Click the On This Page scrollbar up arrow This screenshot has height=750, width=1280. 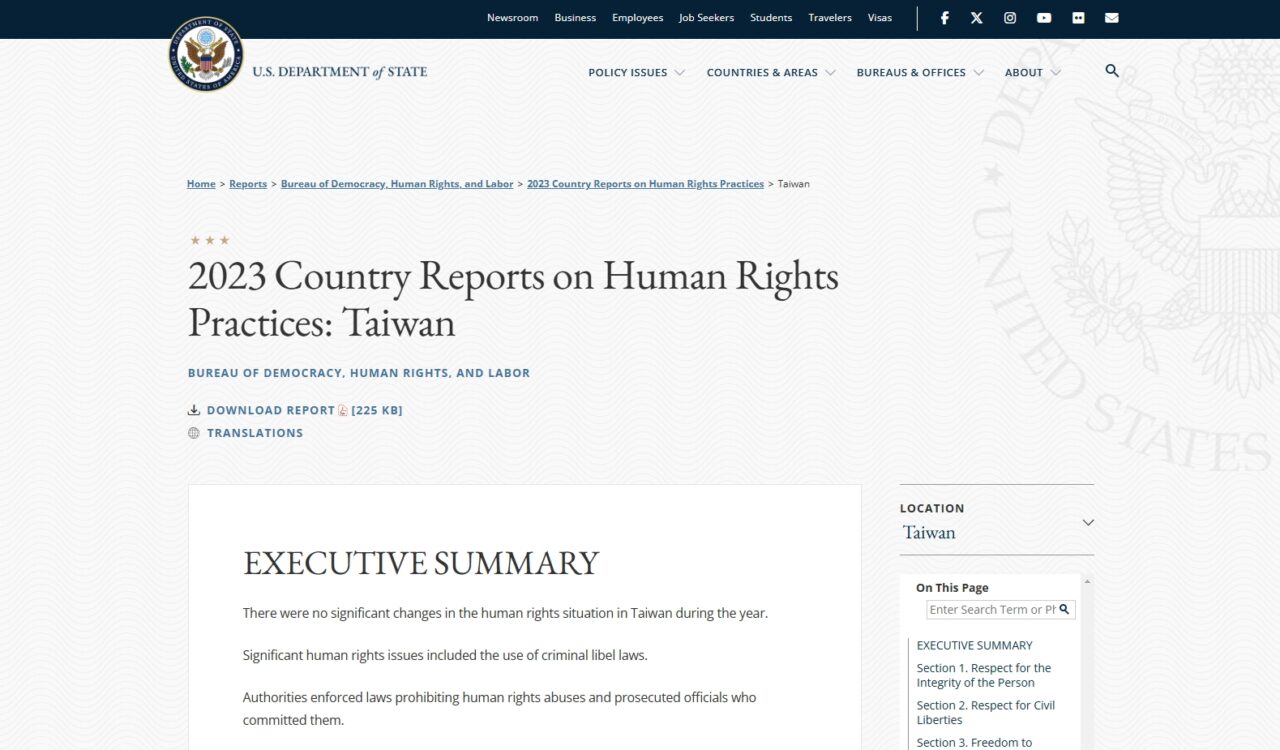[x=1087, y=581]
